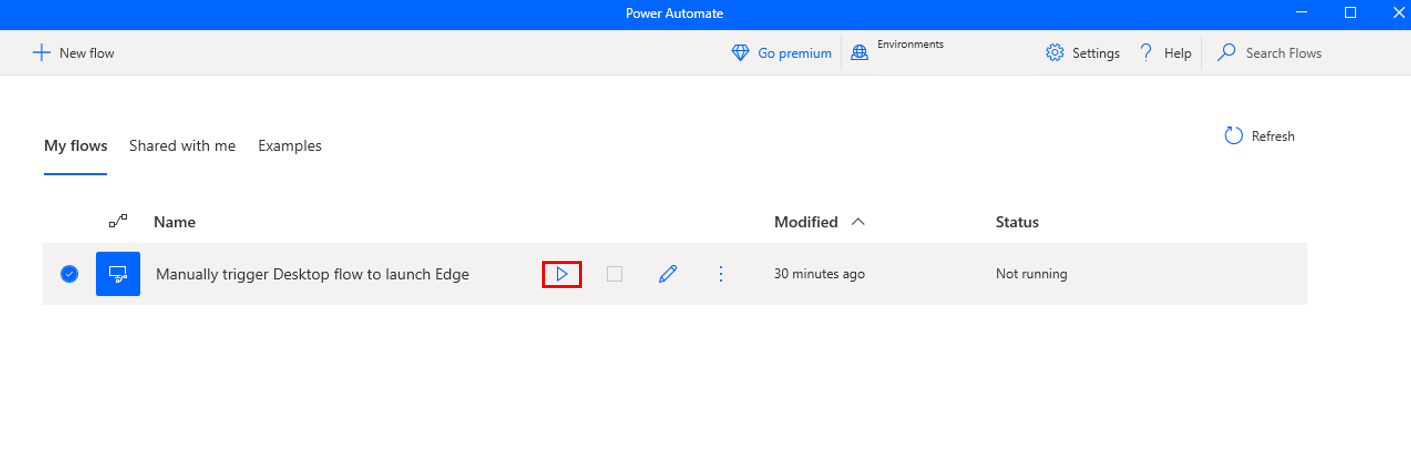Switch to Shared with me tab
This screenshot has height=472, width=1411.
(x=182, y=146)
